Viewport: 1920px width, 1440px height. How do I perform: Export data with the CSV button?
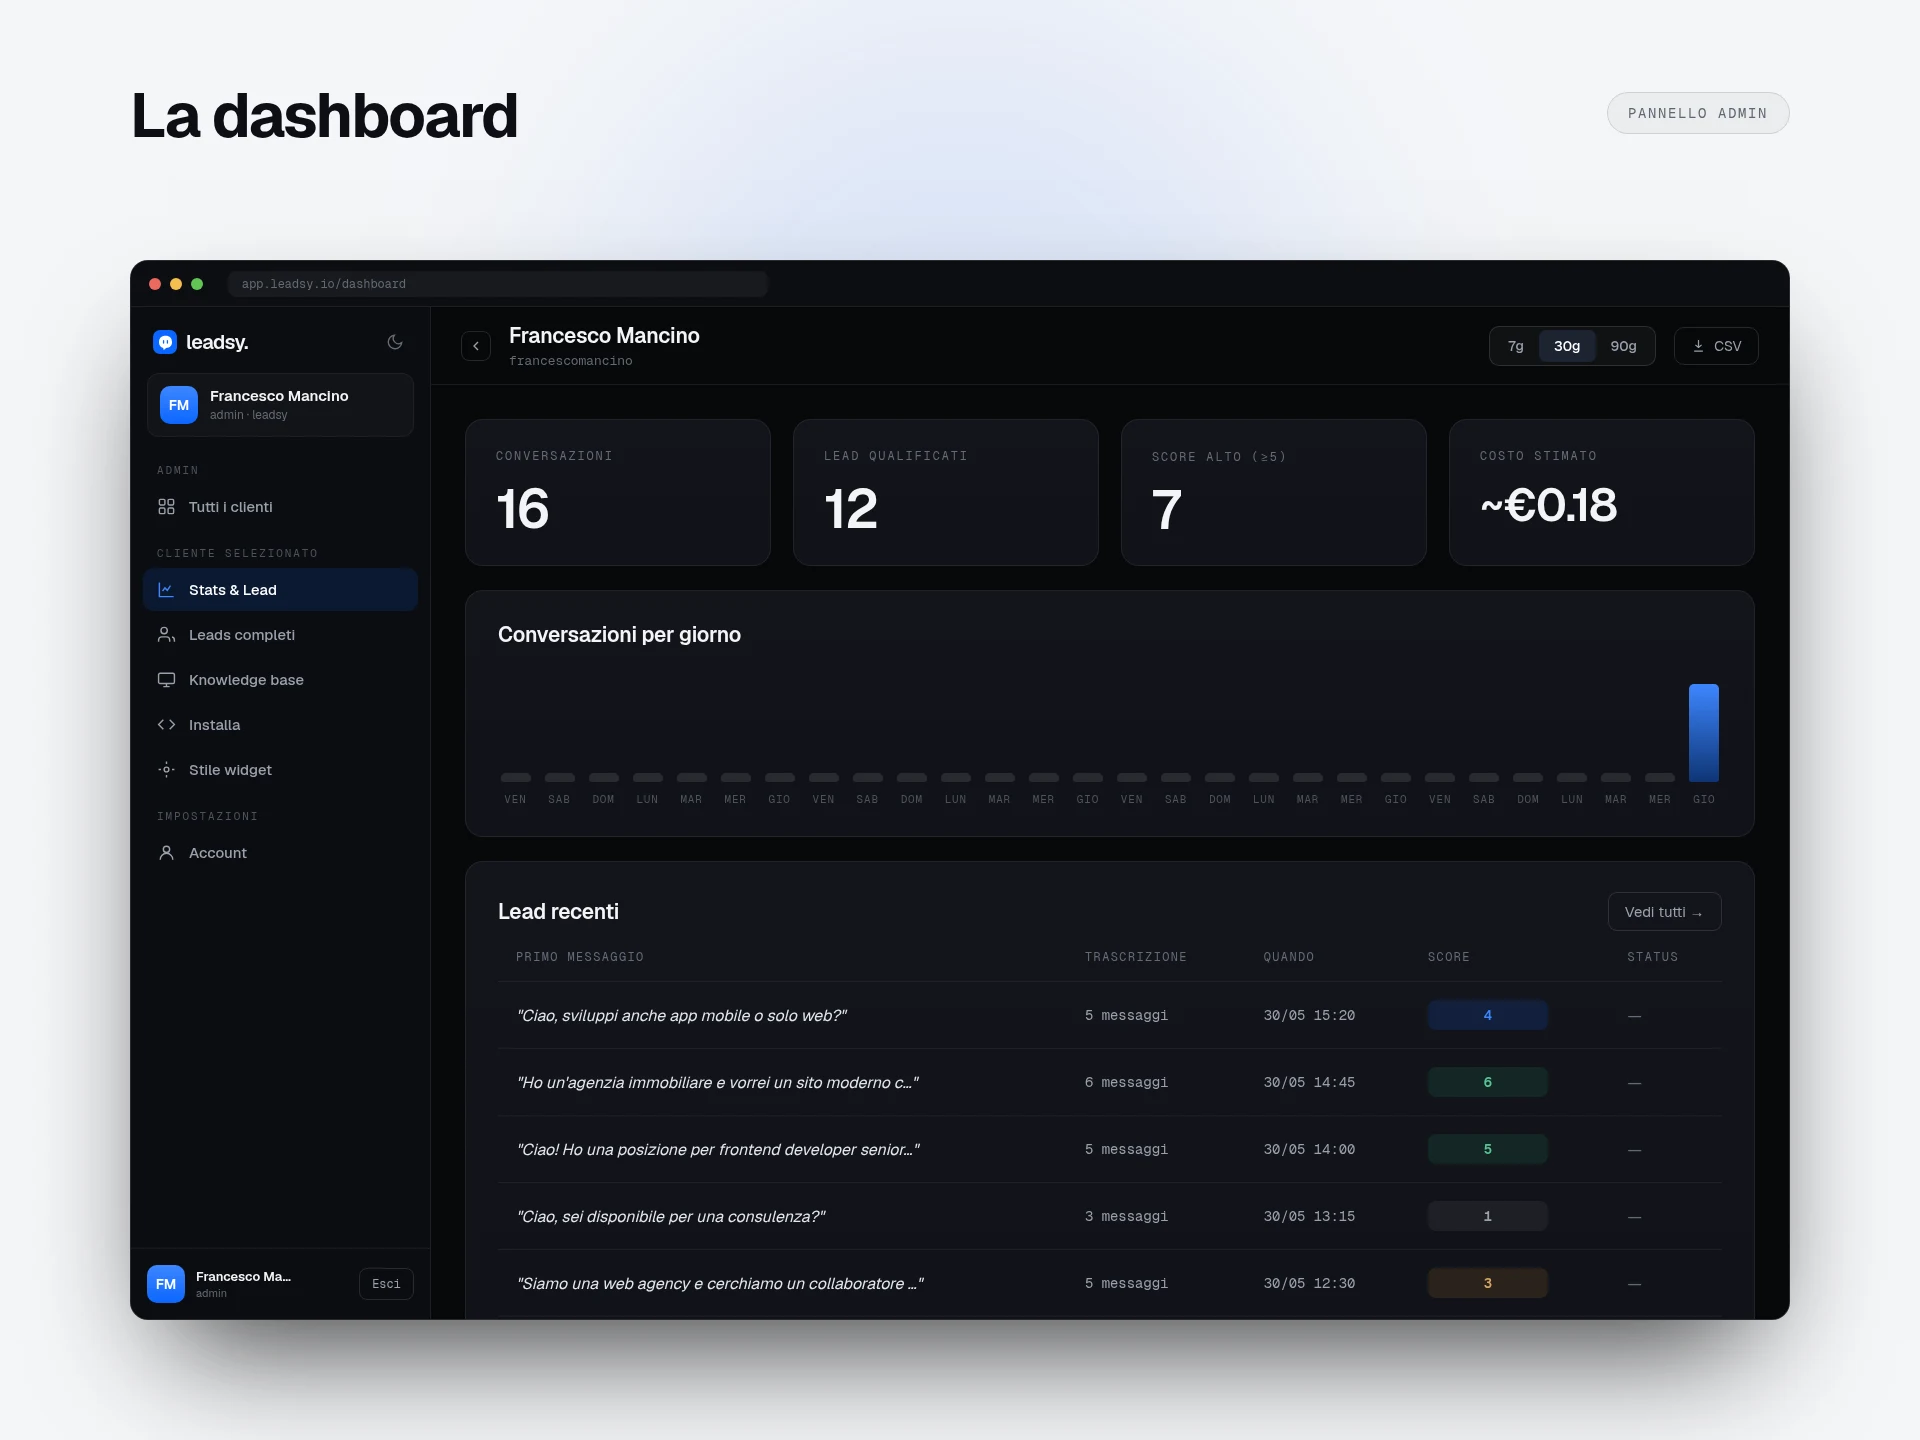pyautogui.click(x=1716, y=346)
